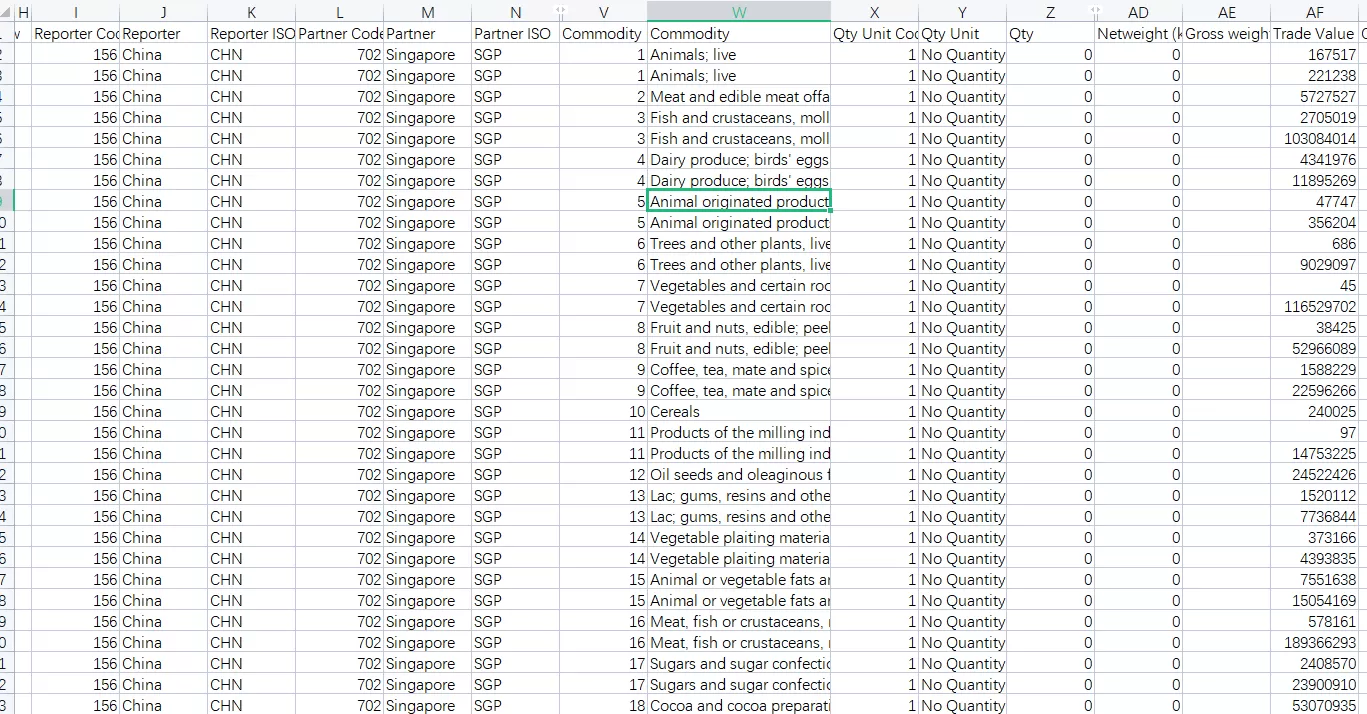The height and width of the screenshot is (714, 1367).
Task: Click trade value 686
Action: click(1314, 243)
